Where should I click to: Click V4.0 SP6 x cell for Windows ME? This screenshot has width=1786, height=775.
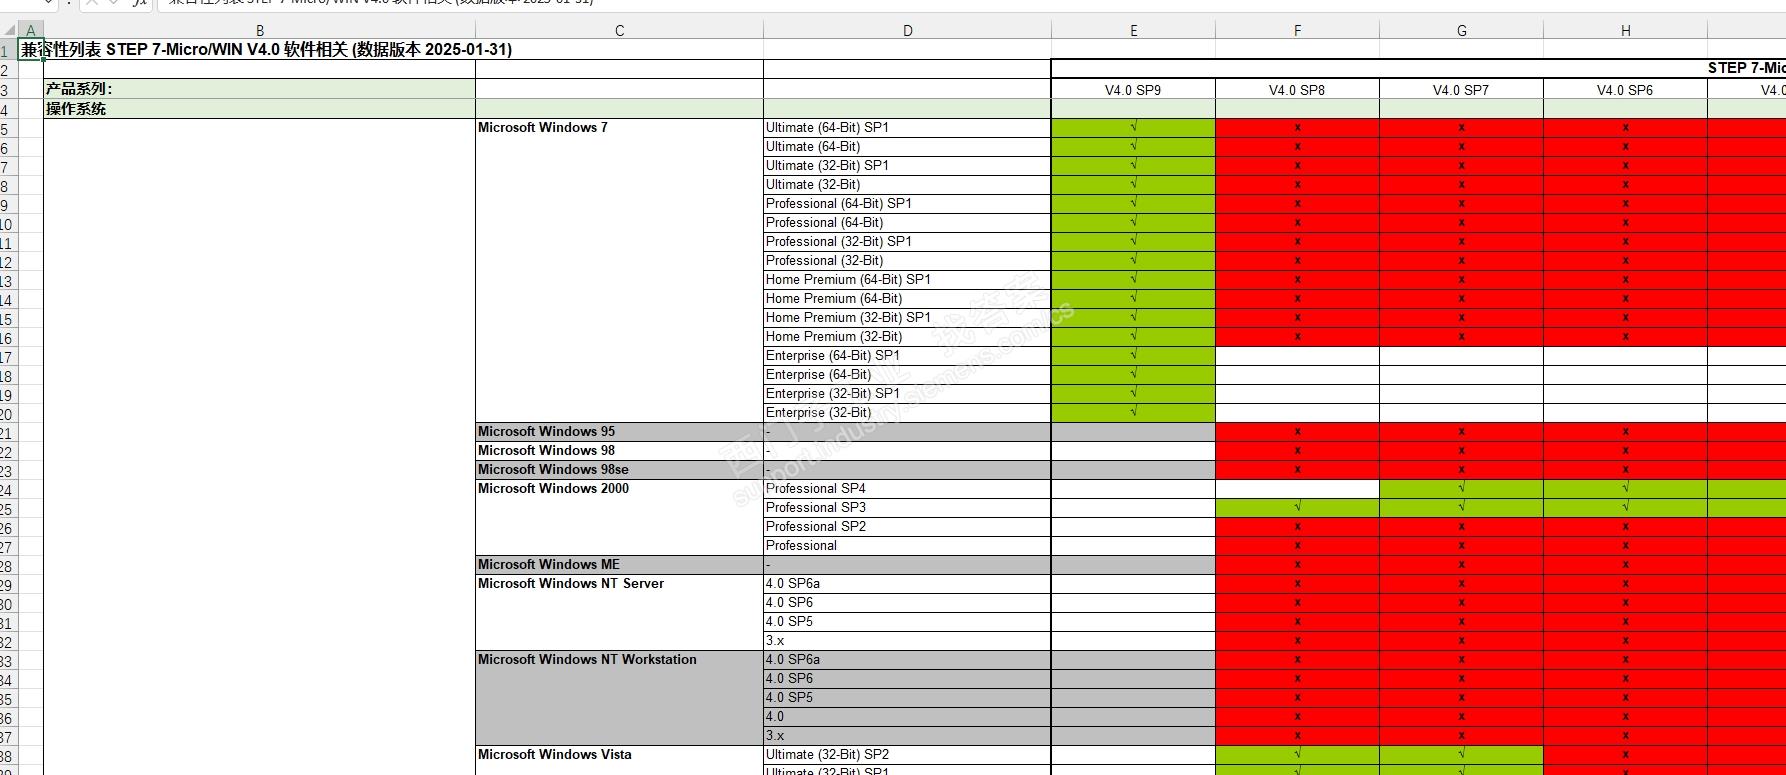[x=1626, y=565]
